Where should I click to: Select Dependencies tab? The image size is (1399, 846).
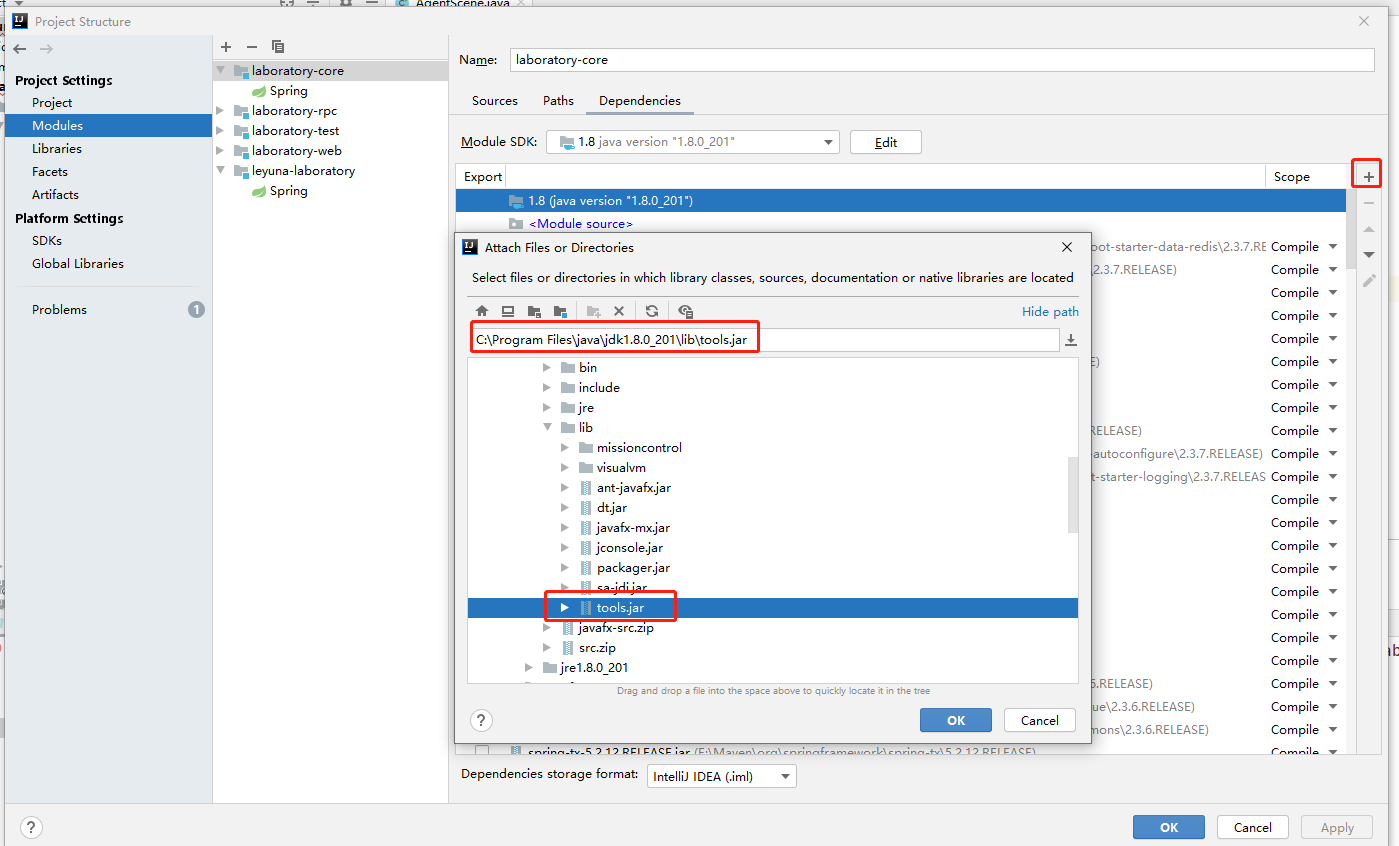640,101
